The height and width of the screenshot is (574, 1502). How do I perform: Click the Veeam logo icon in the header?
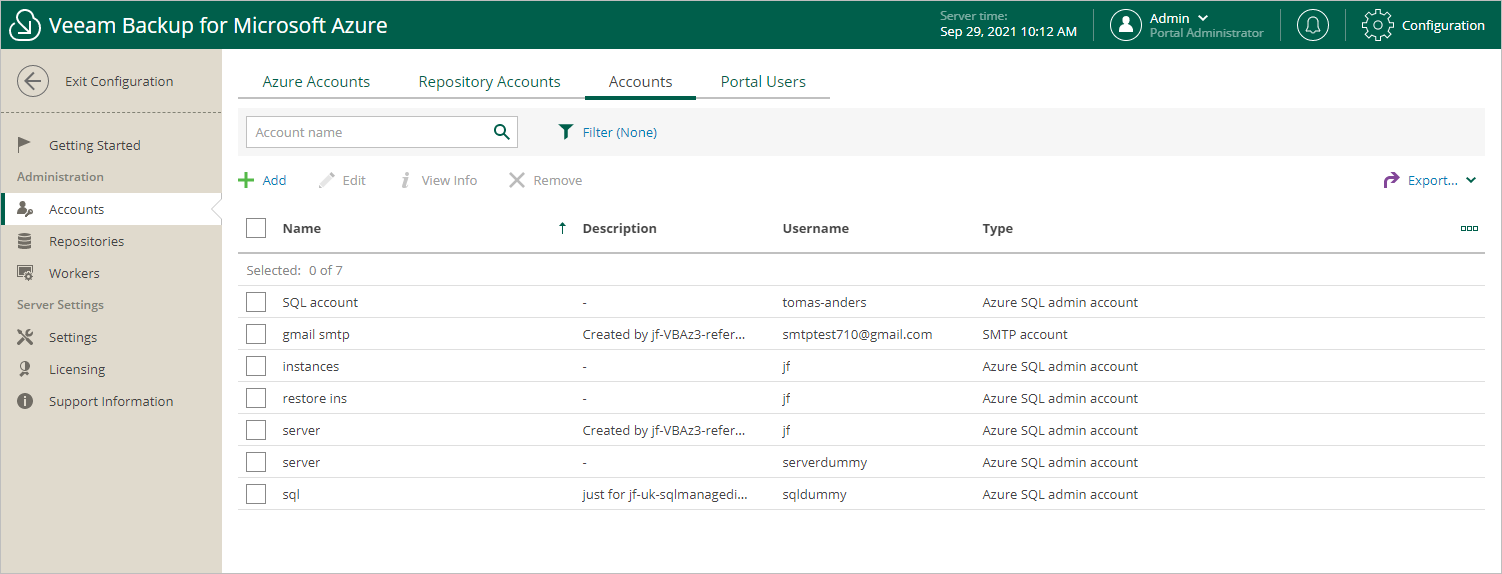pos(25,25)
